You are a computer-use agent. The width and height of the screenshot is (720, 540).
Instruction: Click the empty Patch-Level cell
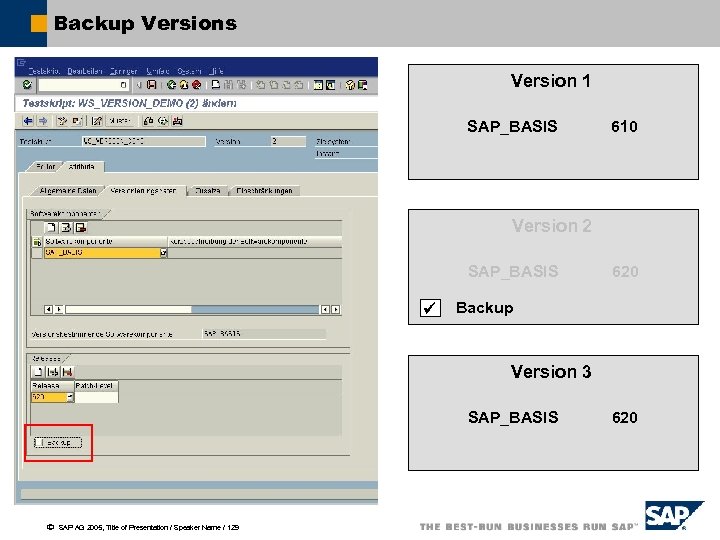point(96,397)
